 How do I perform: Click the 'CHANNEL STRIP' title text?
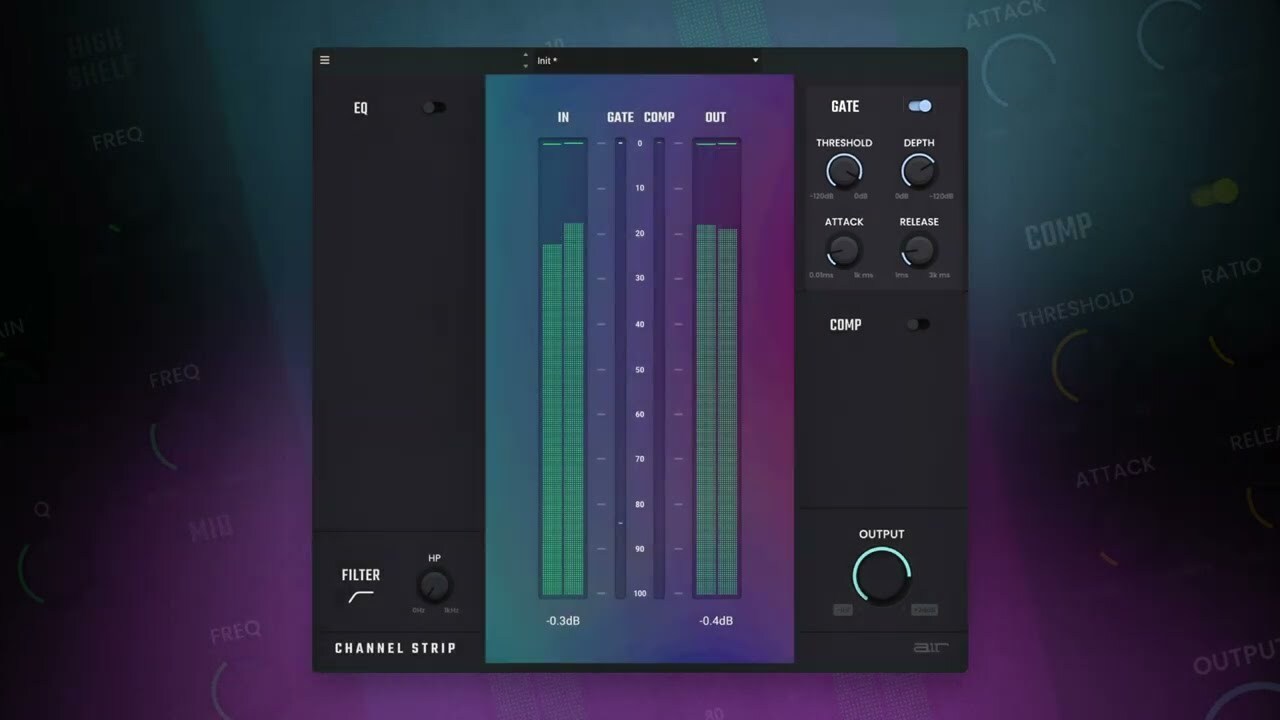click(395, 648)
